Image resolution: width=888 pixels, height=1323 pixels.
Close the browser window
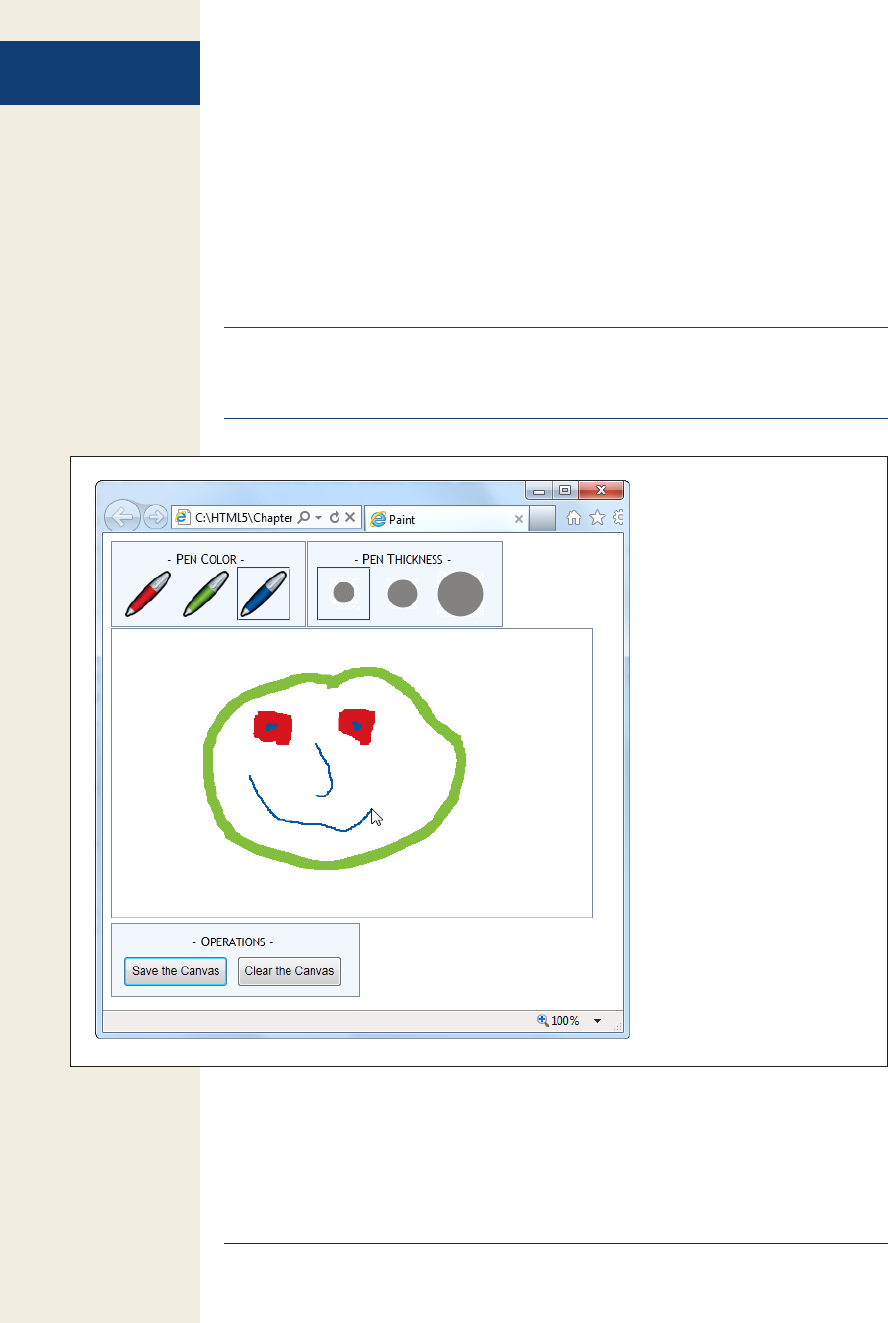coord(602,490)
